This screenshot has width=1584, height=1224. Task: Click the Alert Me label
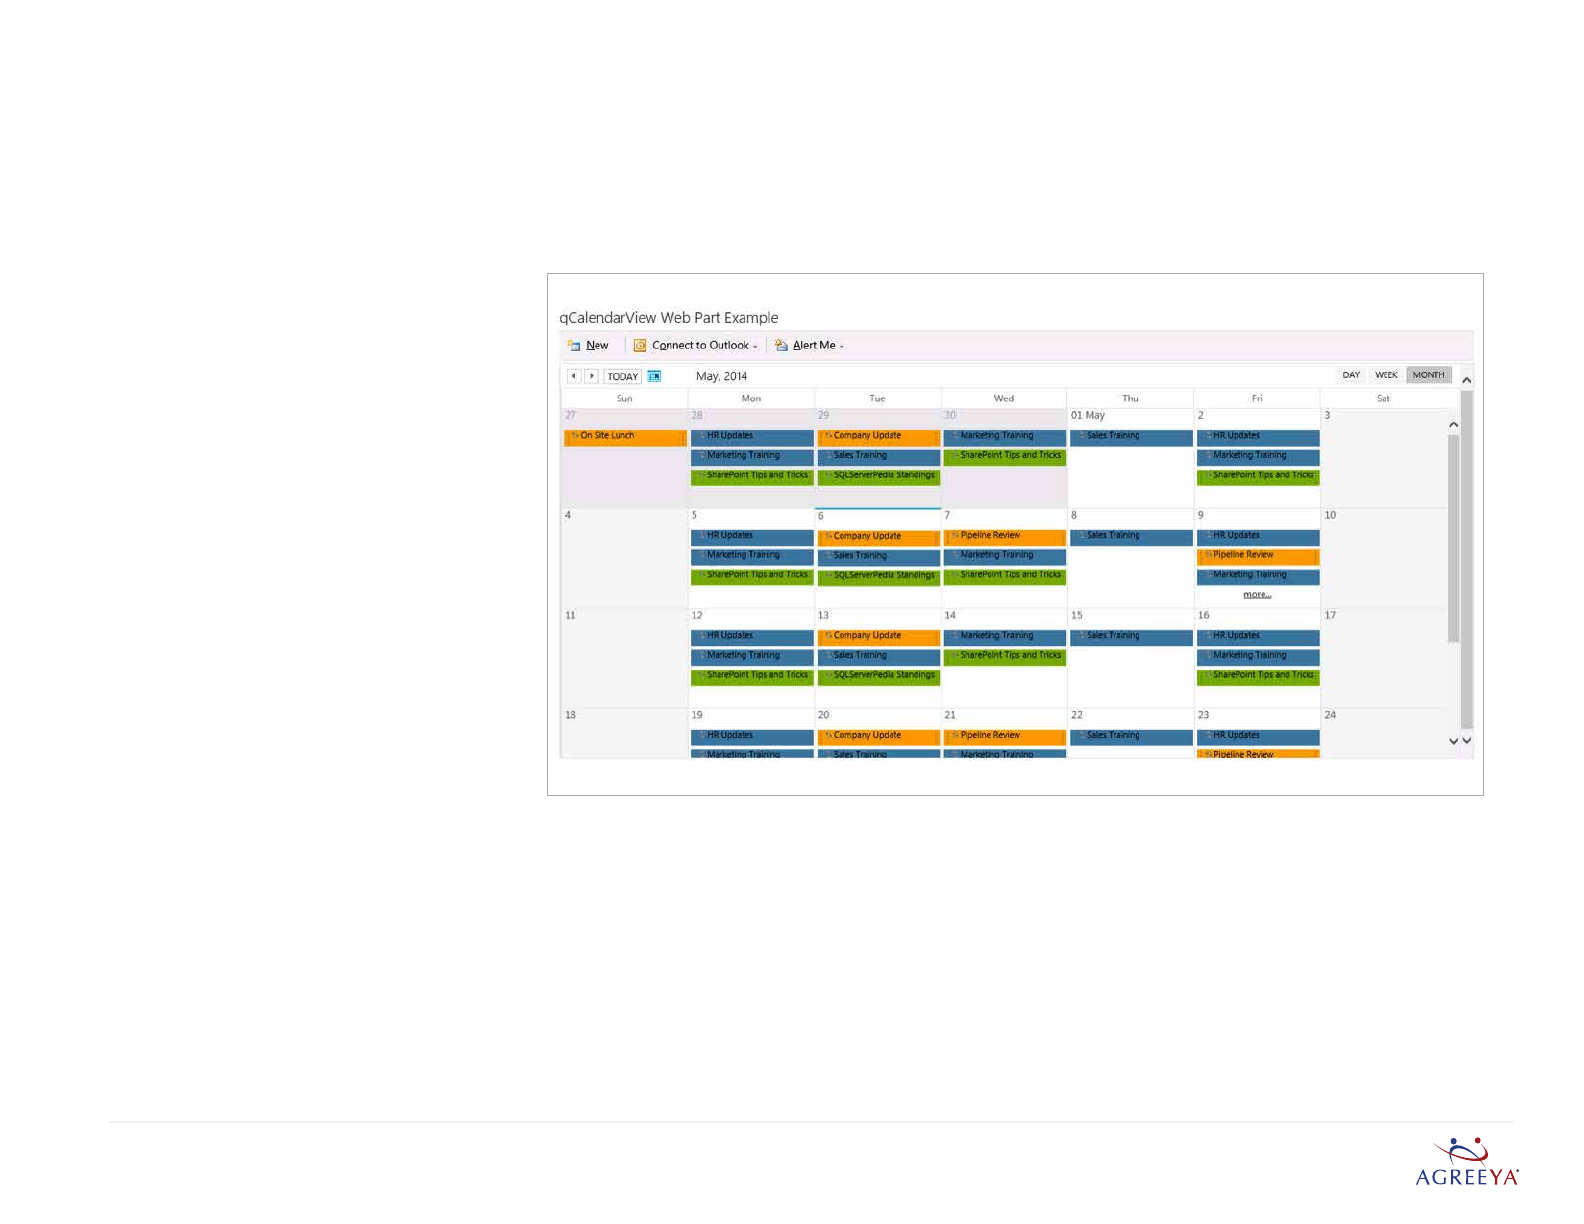click(x=814, y=346)
